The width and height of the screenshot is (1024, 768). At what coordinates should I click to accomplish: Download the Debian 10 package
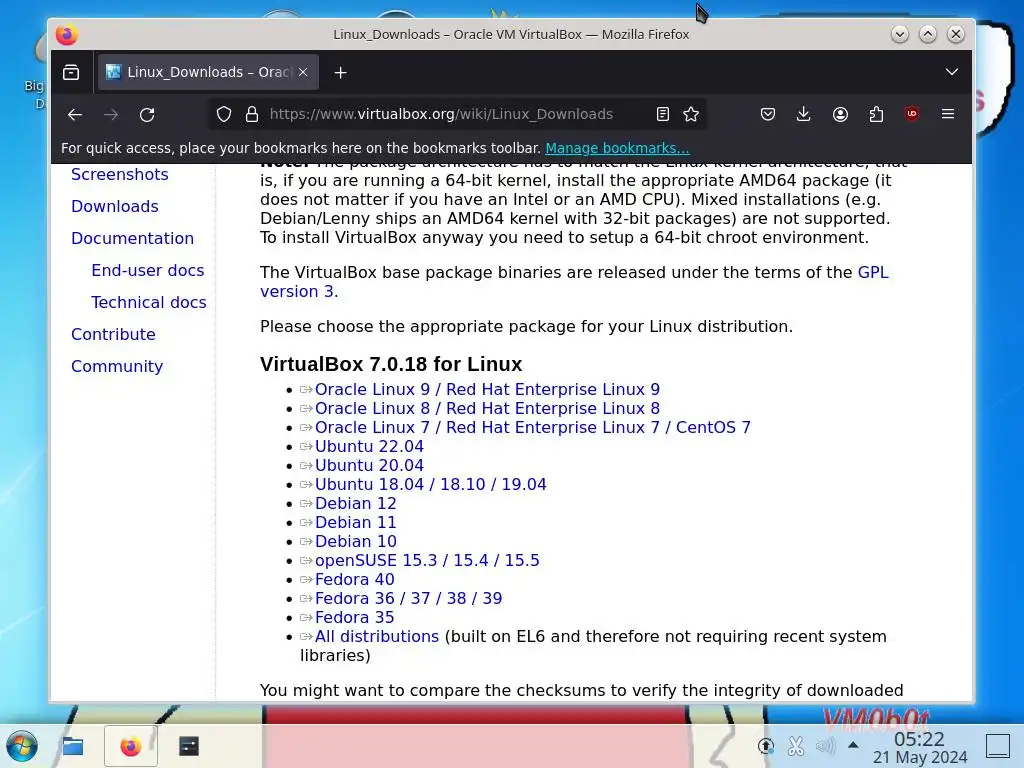coord(355,541)
